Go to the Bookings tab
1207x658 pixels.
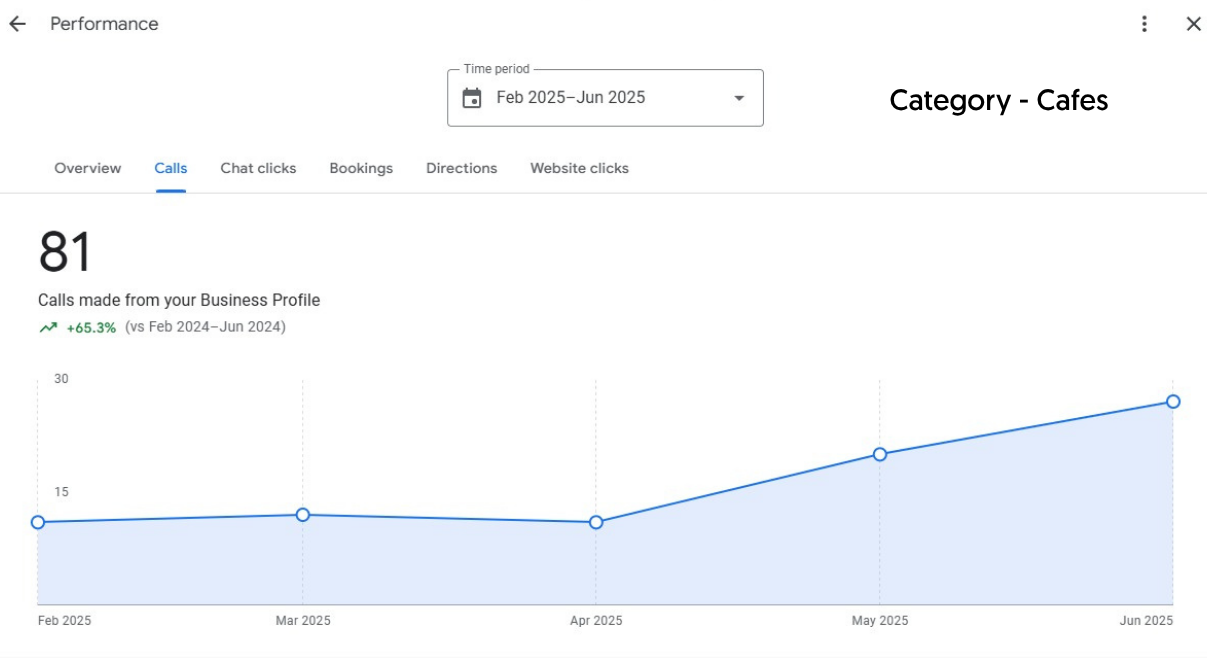(x=361, y=168)
